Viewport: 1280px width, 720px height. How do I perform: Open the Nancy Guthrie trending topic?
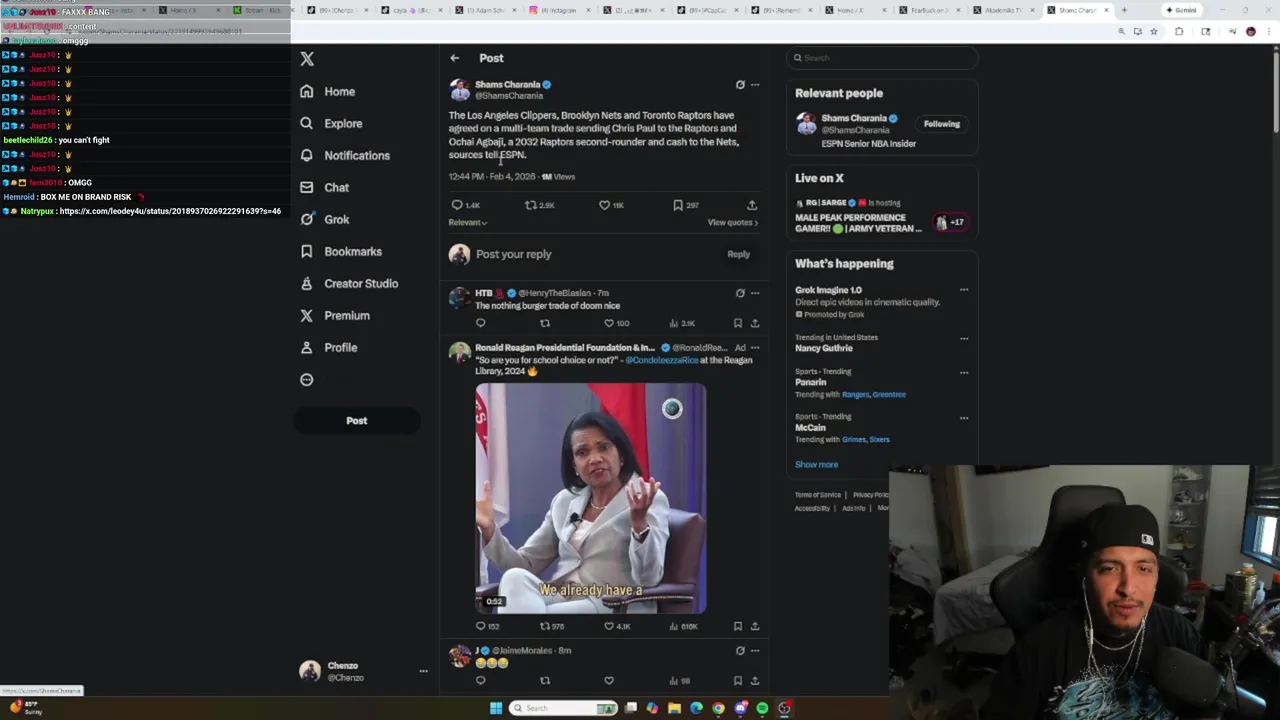[824, 348]
